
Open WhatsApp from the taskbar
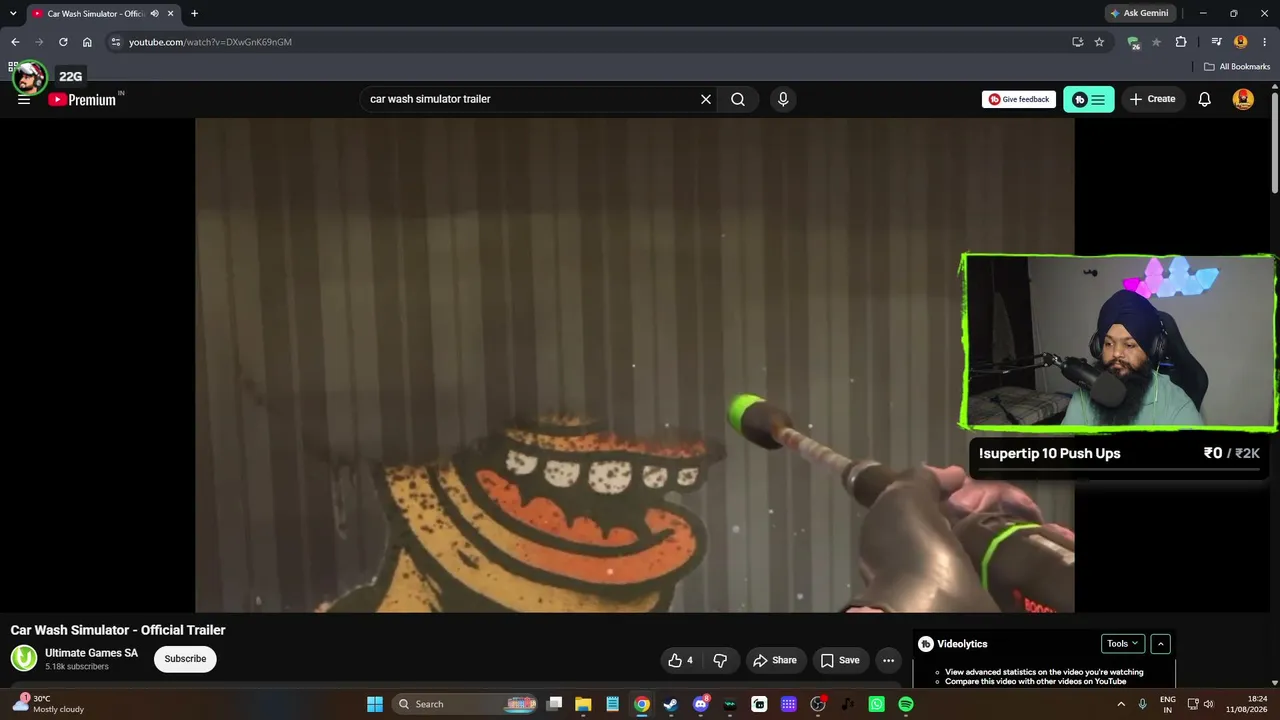click(876, 704)
